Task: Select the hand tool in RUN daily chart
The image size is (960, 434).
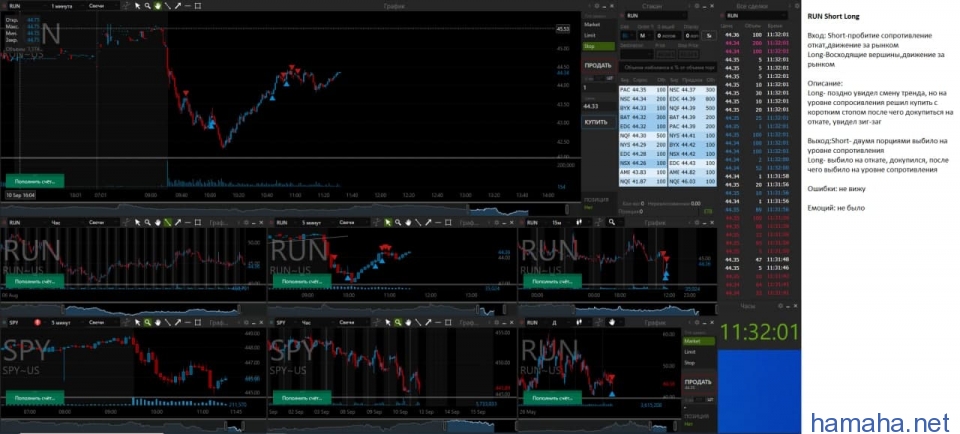Action: pyautogui.click(x=611, y=322)
